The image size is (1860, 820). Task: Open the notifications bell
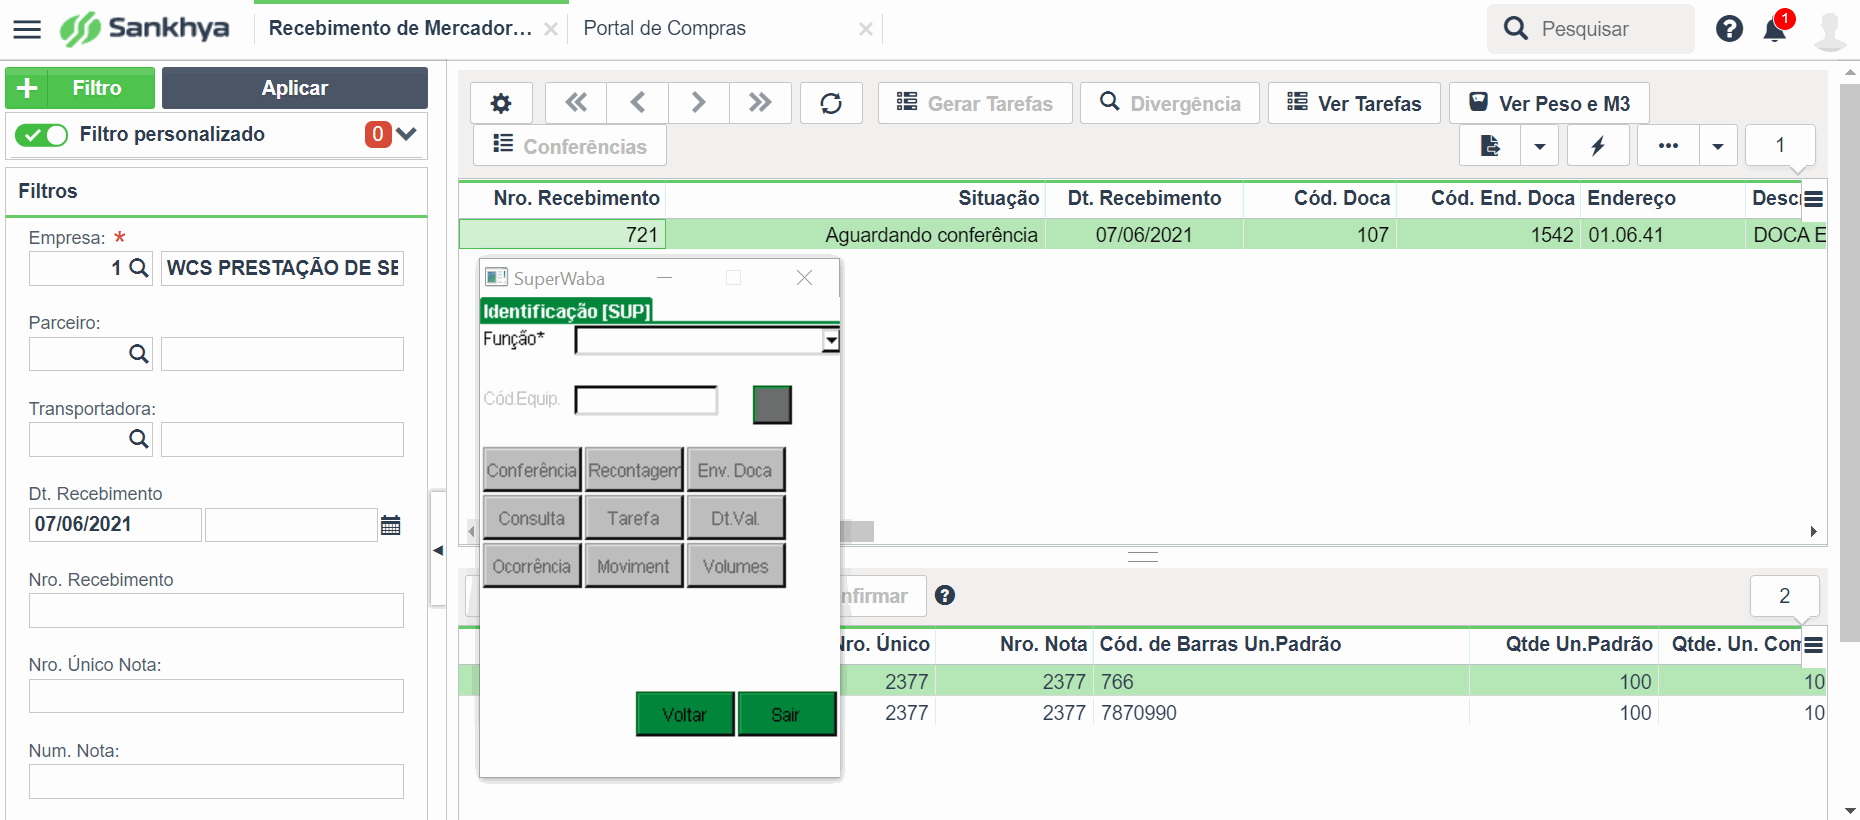1775,29
